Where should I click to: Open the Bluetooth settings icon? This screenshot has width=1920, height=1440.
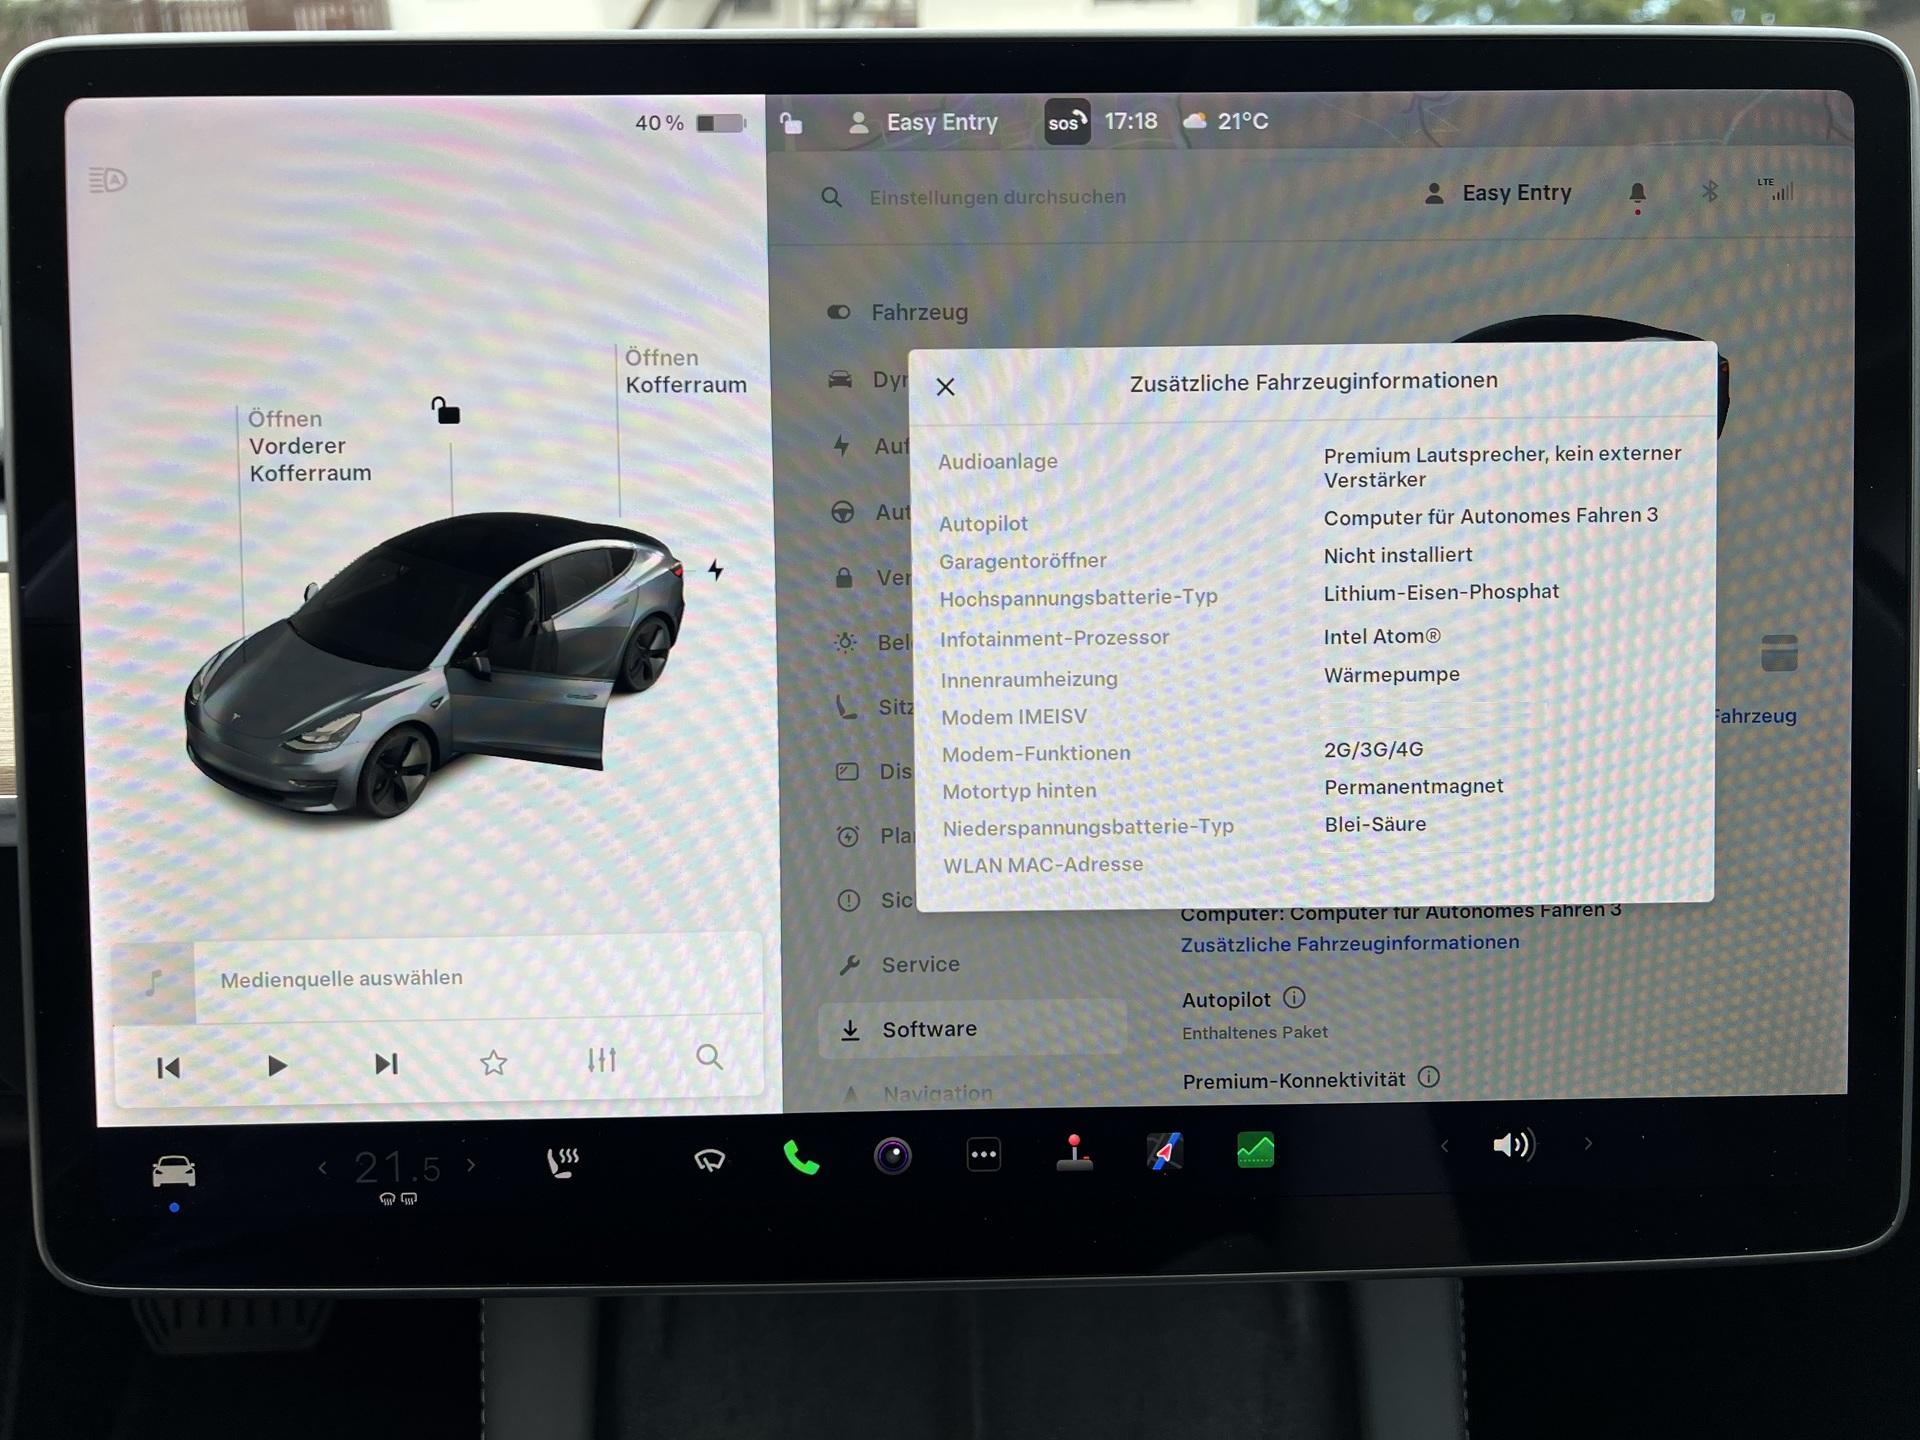click(1710, 190)
